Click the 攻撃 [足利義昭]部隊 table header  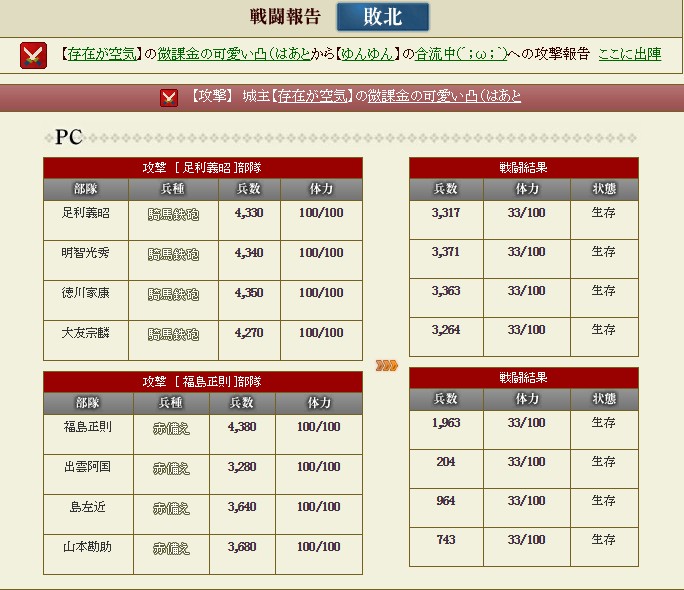click(203, 168)
